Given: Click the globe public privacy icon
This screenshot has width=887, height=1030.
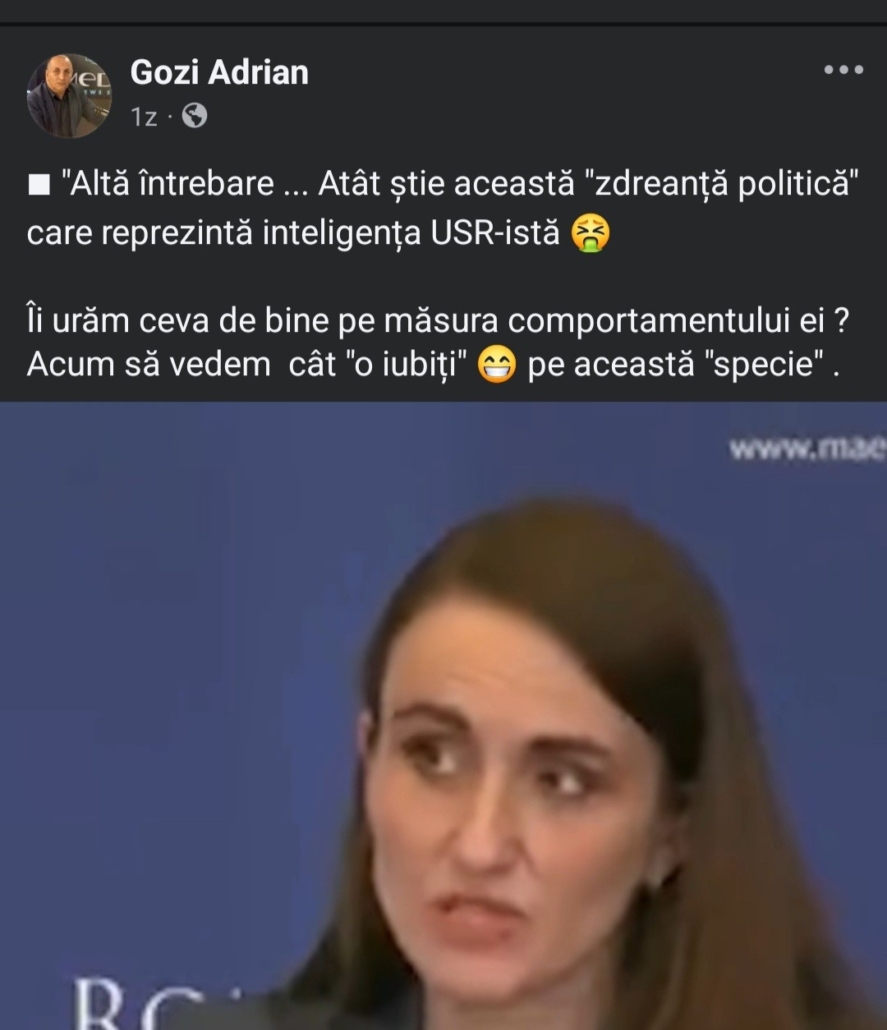Looking at the screenshot, I should point(194,116).
